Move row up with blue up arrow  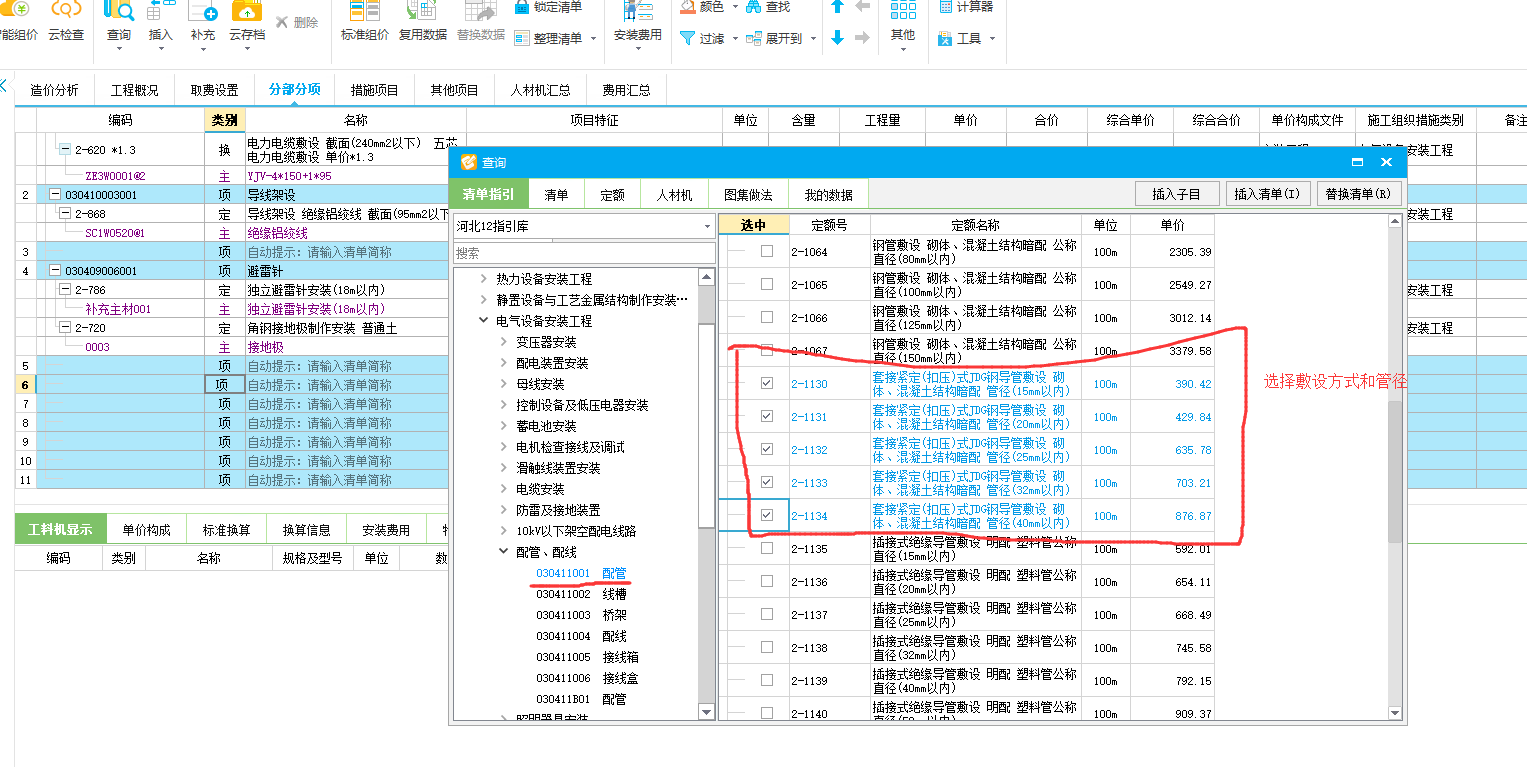pyautogui.click(x=838, y=7)
